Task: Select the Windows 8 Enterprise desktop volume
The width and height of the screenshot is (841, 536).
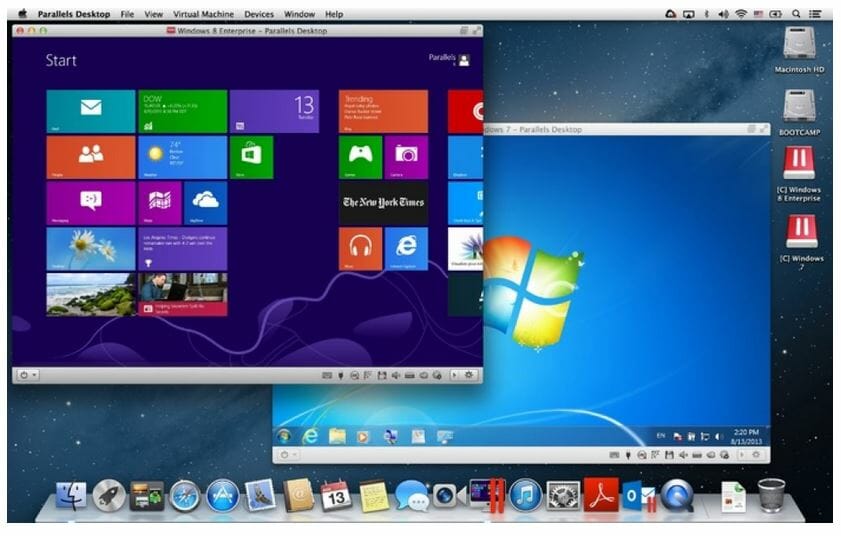Action: [x=799, y=174]
